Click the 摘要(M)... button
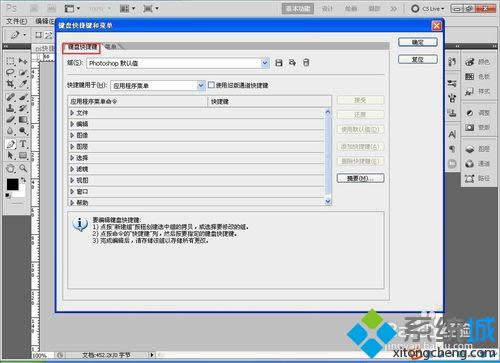This screenshot has width=500, height=363. click(x=360, y=178)
